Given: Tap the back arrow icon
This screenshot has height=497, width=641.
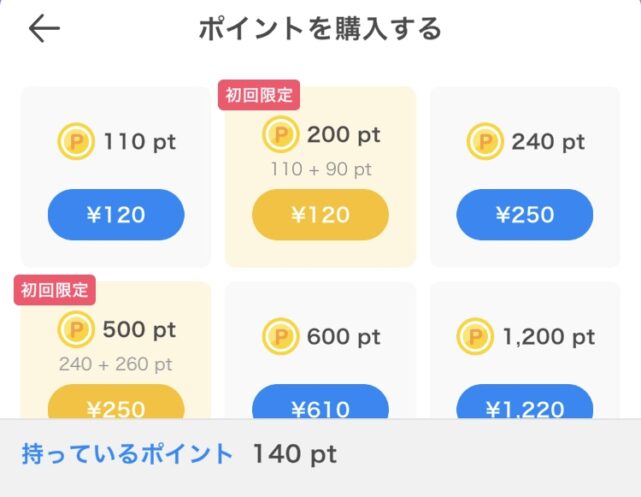Looking at the screenshot, I should point(44,29).
